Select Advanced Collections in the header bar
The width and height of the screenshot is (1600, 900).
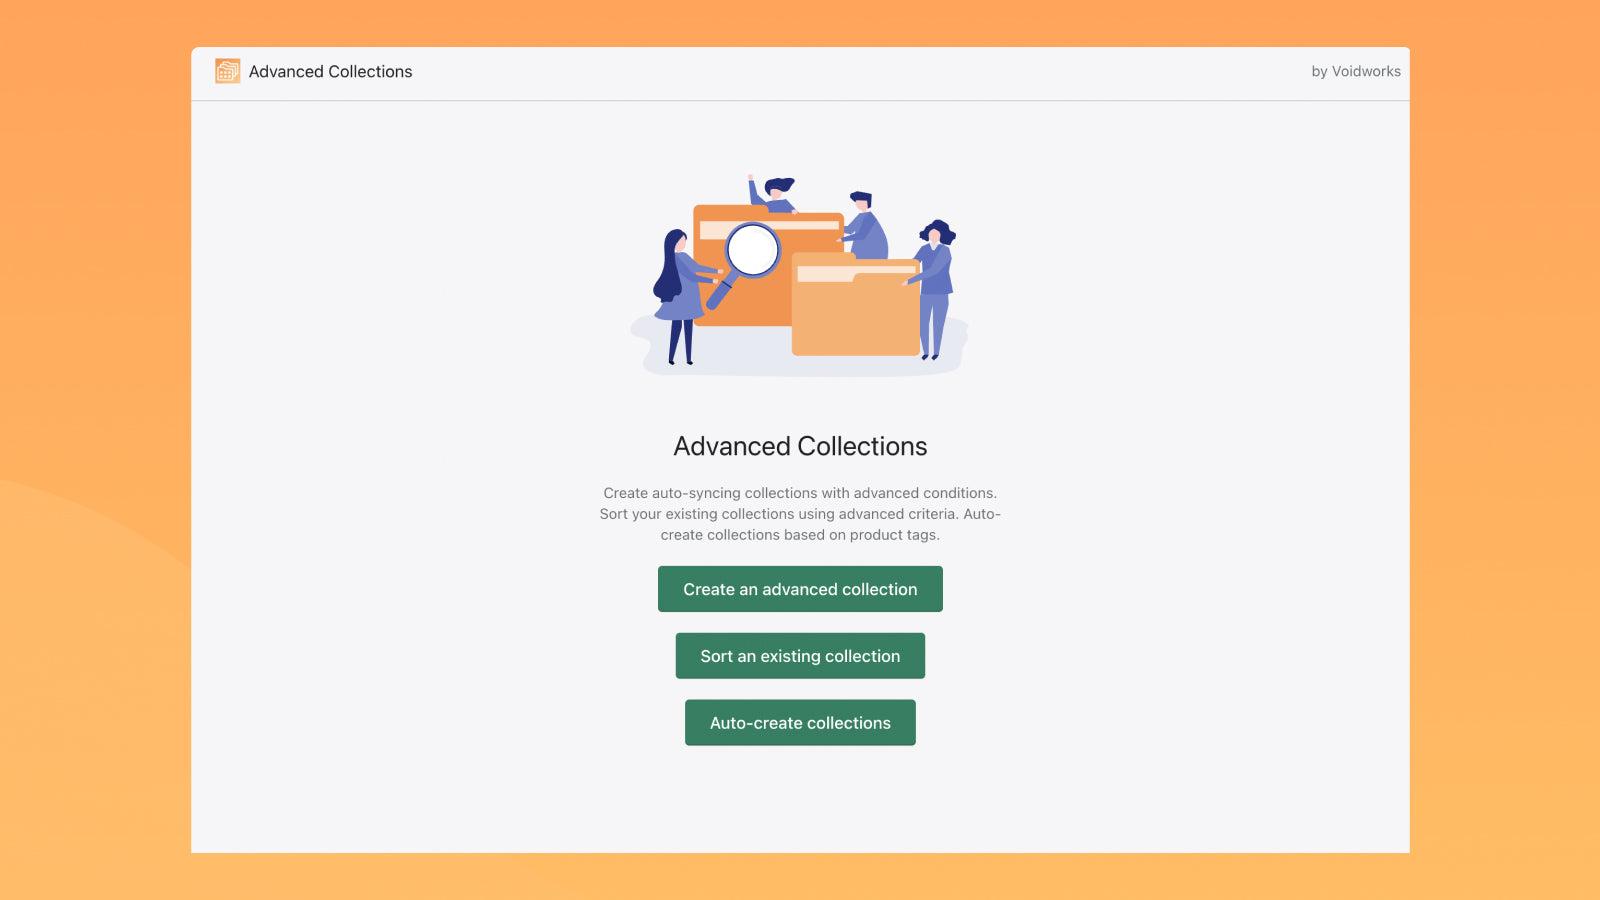pyautogui.click(x=330, y=71)
